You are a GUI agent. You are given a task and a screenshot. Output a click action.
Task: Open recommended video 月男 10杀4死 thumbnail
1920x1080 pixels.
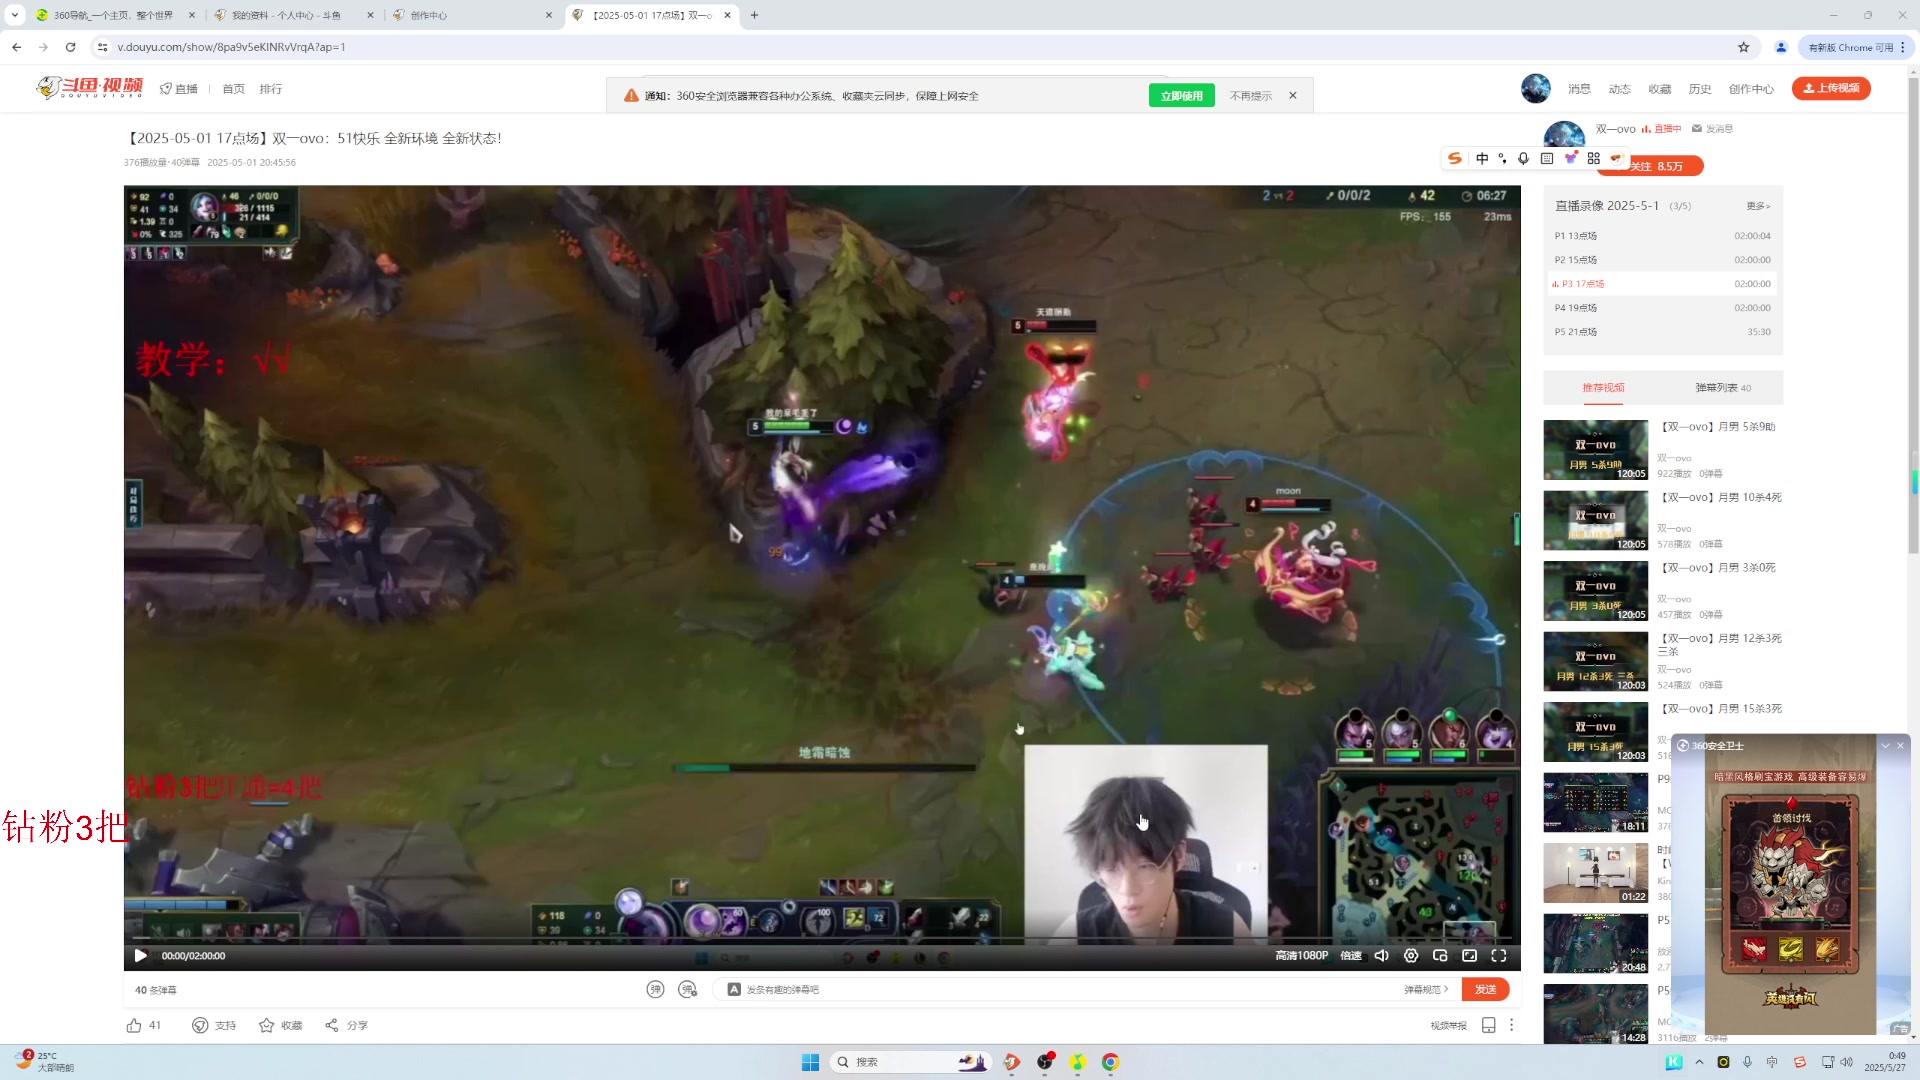point(1595,520)
